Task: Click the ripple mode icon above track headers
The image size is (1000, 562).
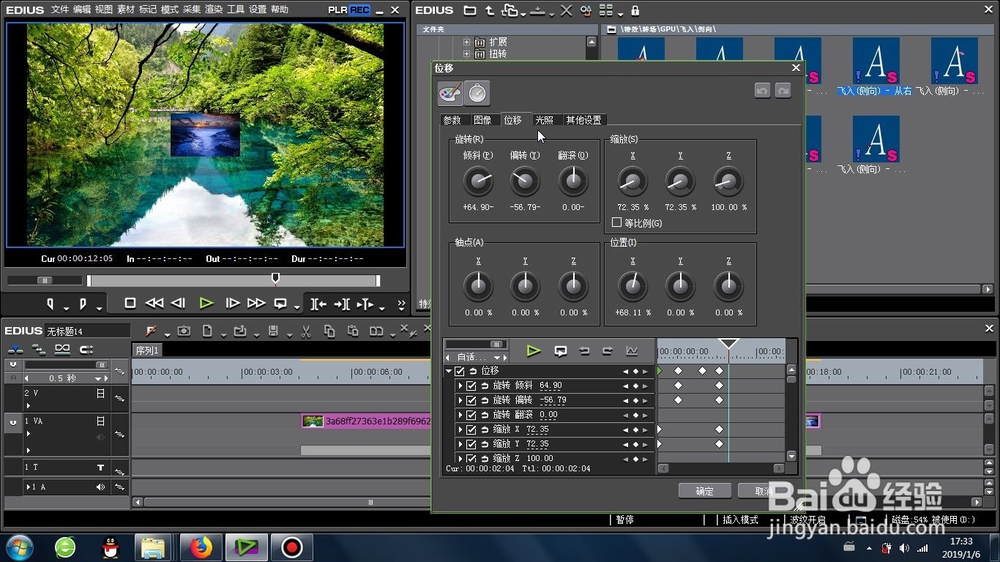Action: click(39, 349)
